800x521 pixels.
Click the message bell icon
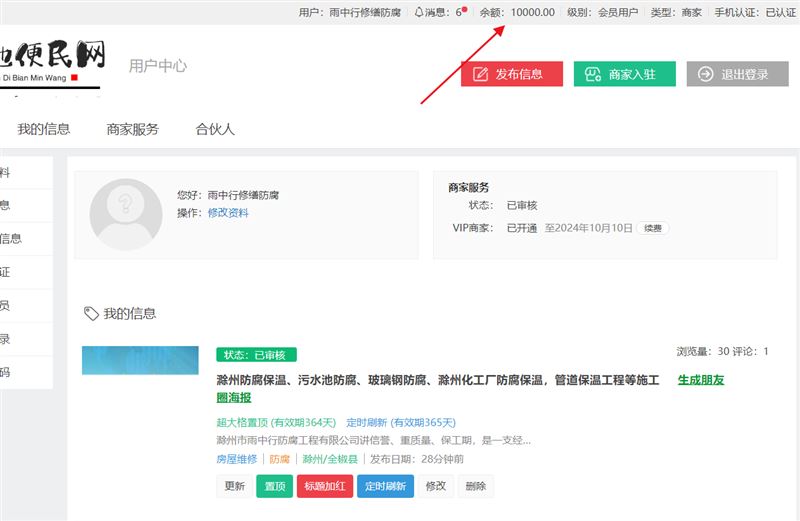tap(418, 12)
